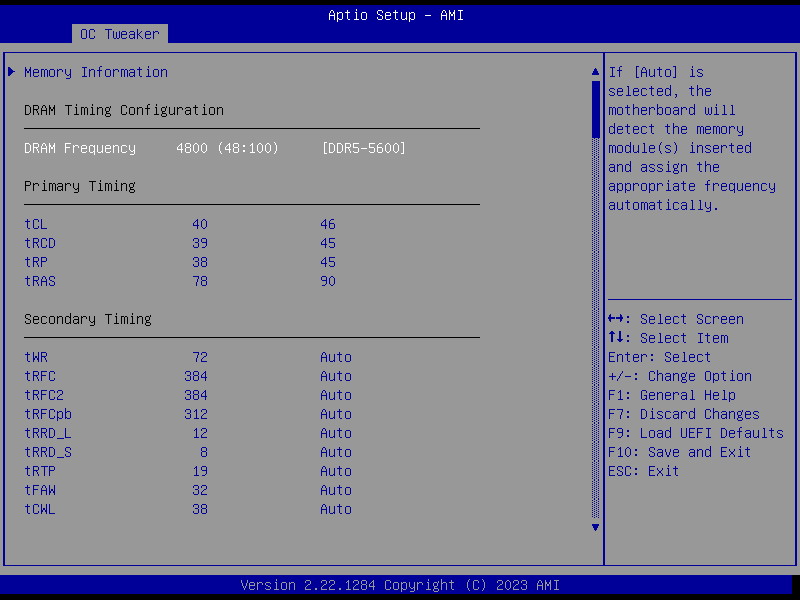The width and height of the screenshot is (800, 600).
Task: Select the tCWL timing row
Action: (x=188, y=509)
